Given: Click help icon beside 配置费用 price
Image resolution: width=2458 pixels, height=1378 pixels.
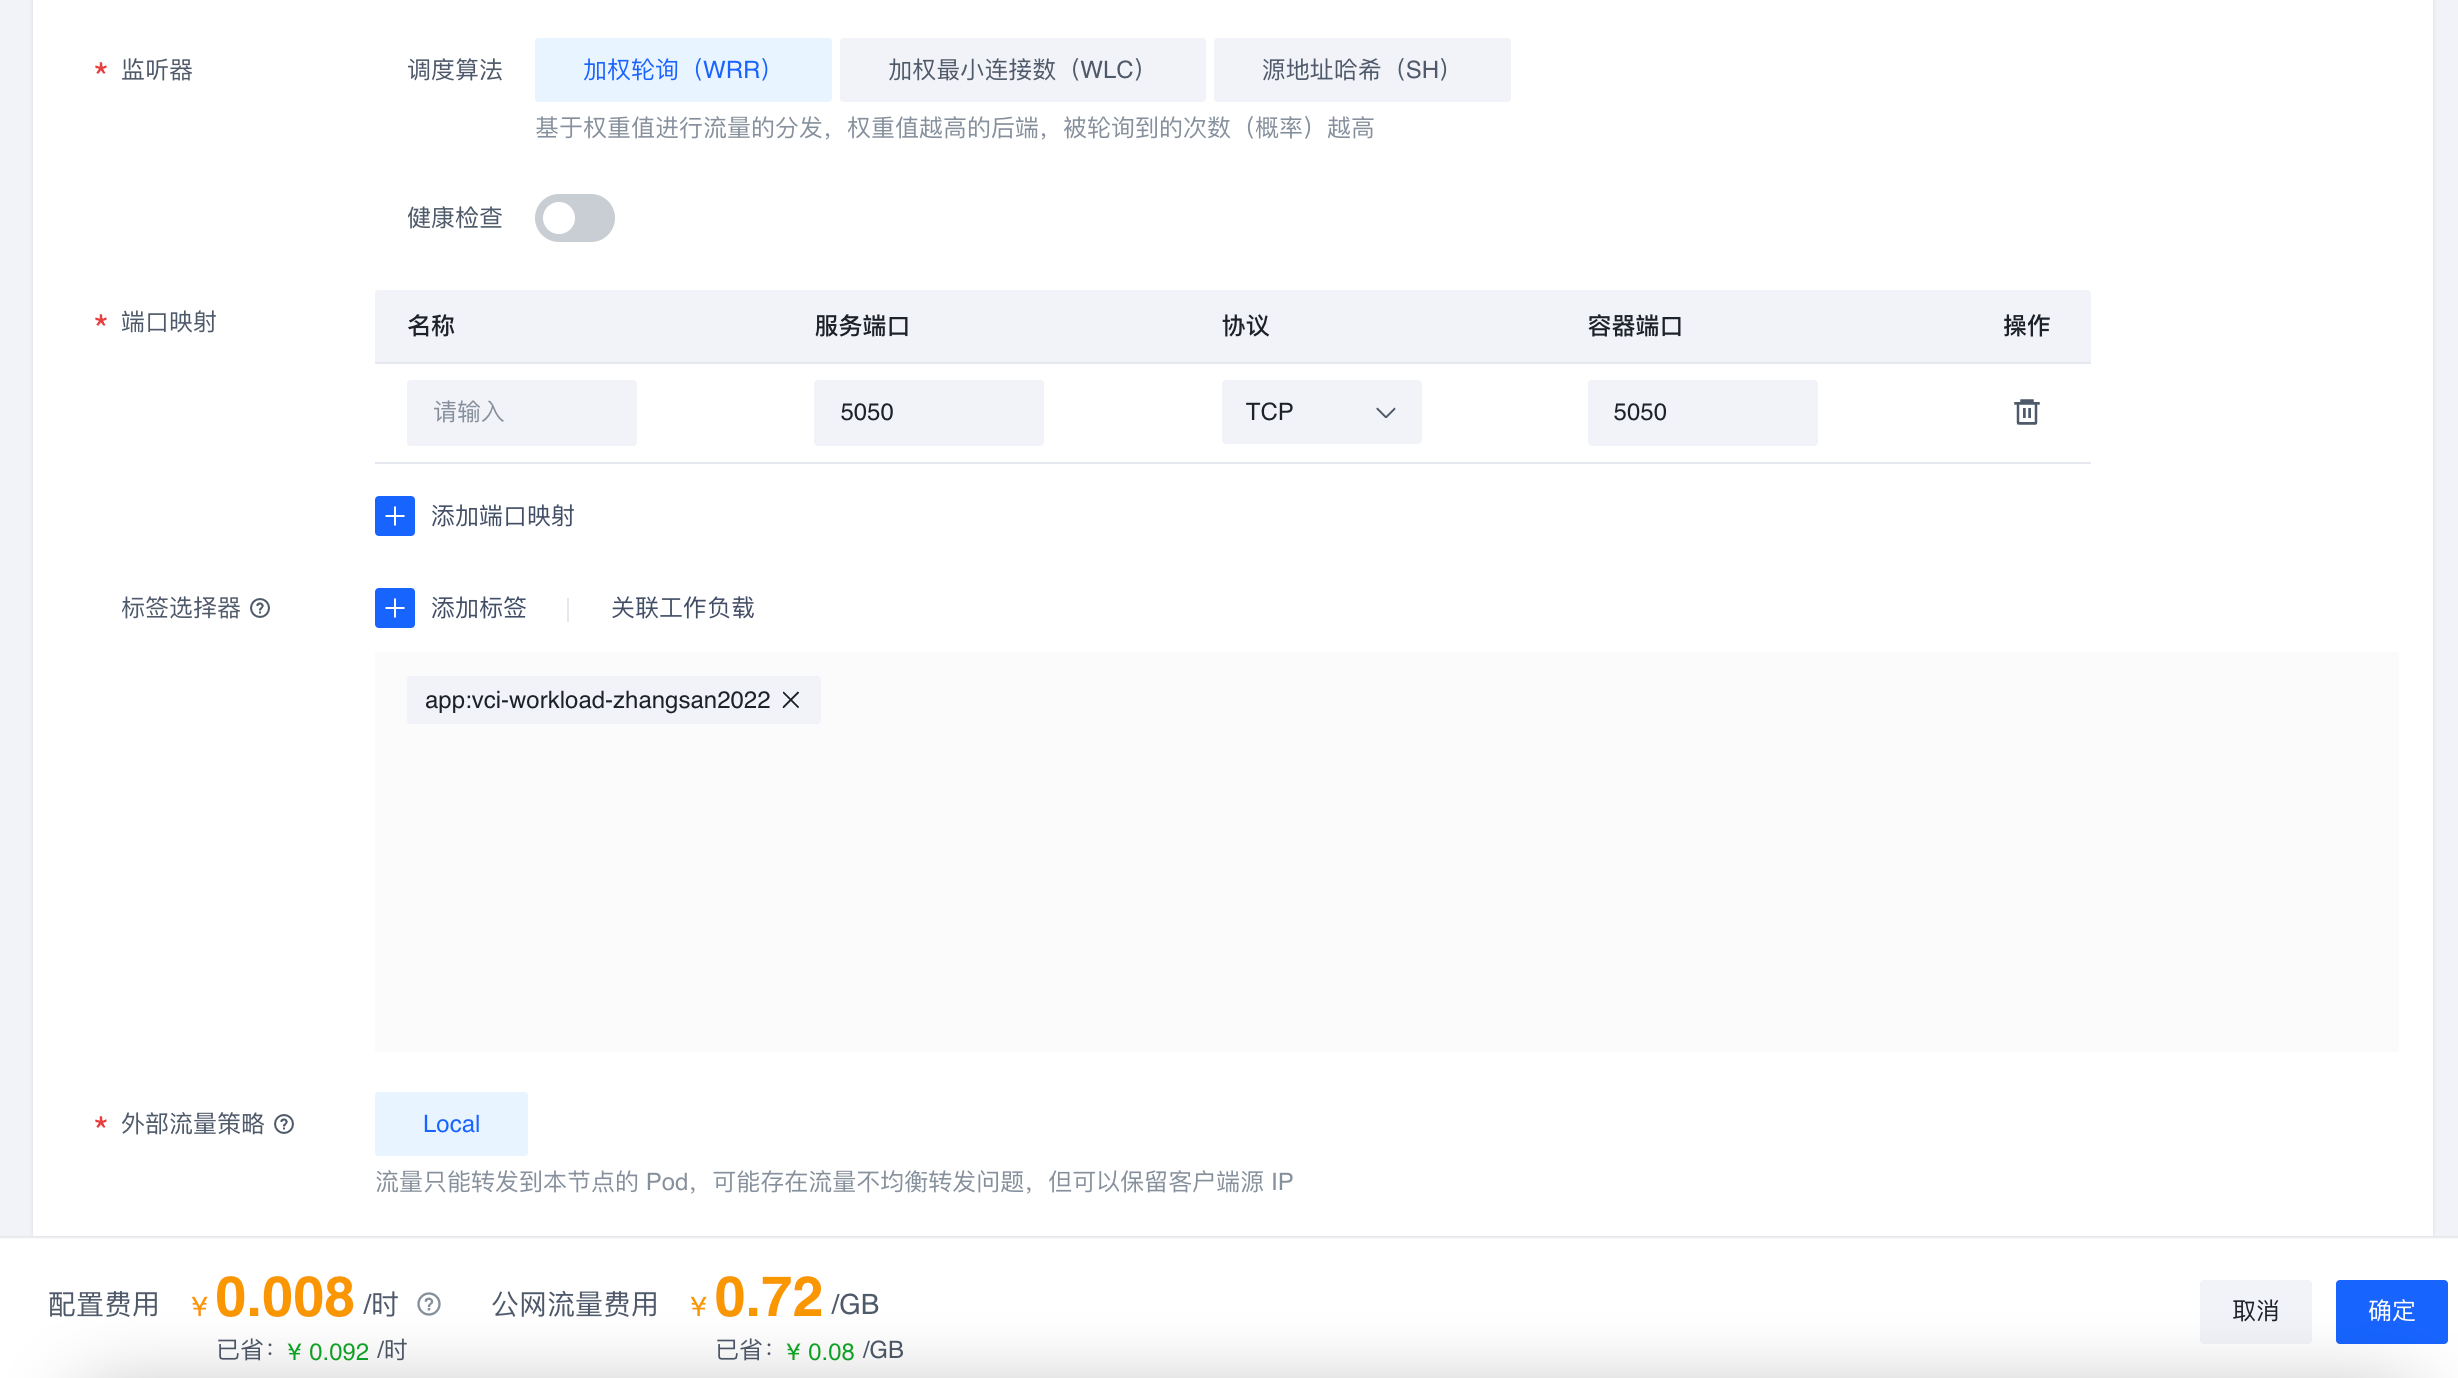Looking at the screenshot, I should click(429, 1304).
